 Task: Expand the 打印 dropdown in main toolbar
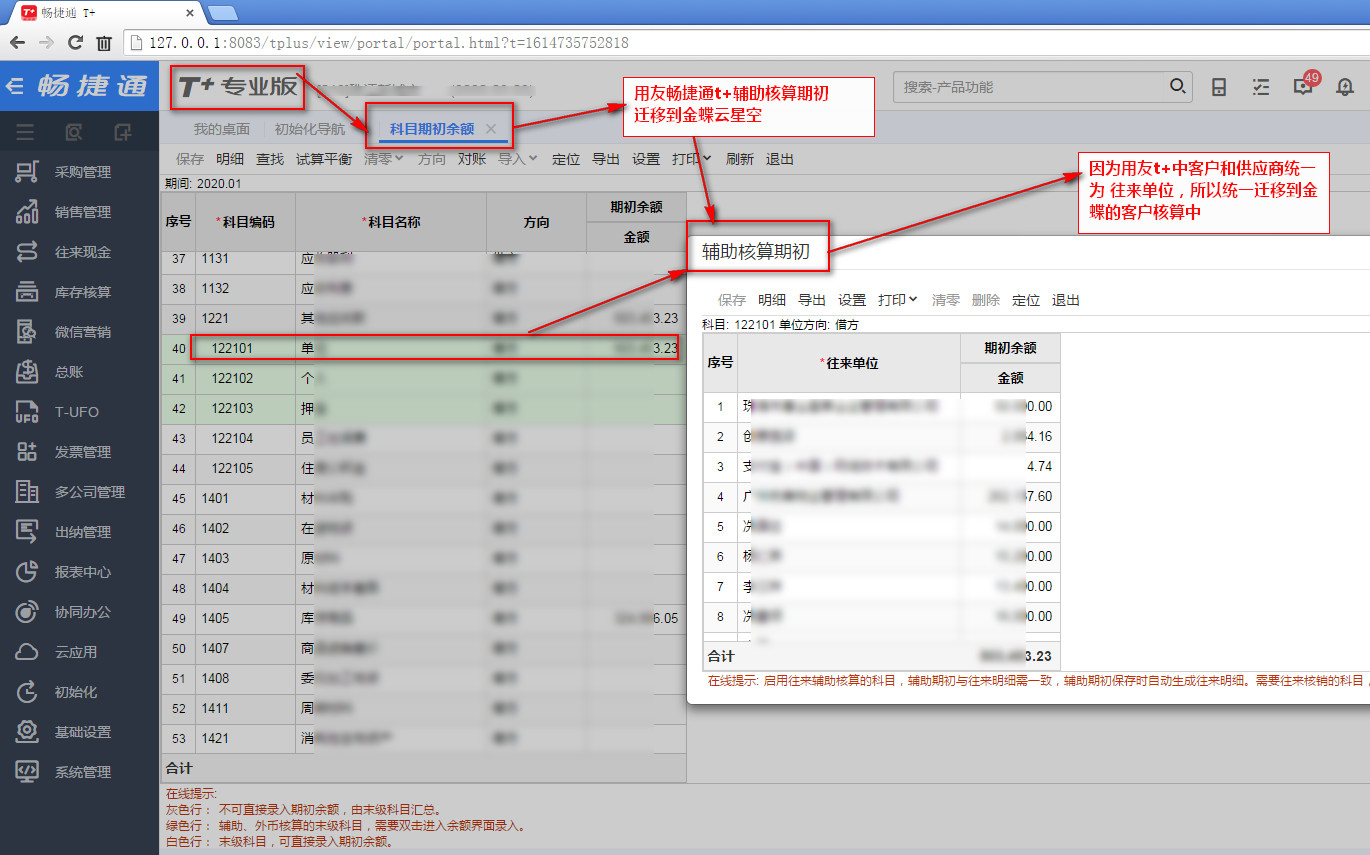point(691,159)
